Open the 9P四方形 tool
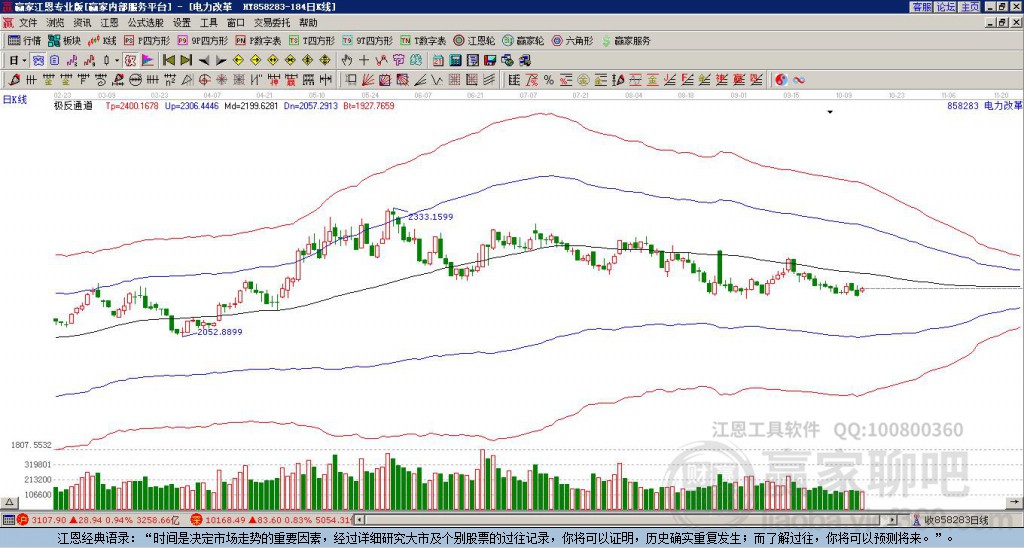Screen dimensions: 1024x548 (x=202, y=40)
